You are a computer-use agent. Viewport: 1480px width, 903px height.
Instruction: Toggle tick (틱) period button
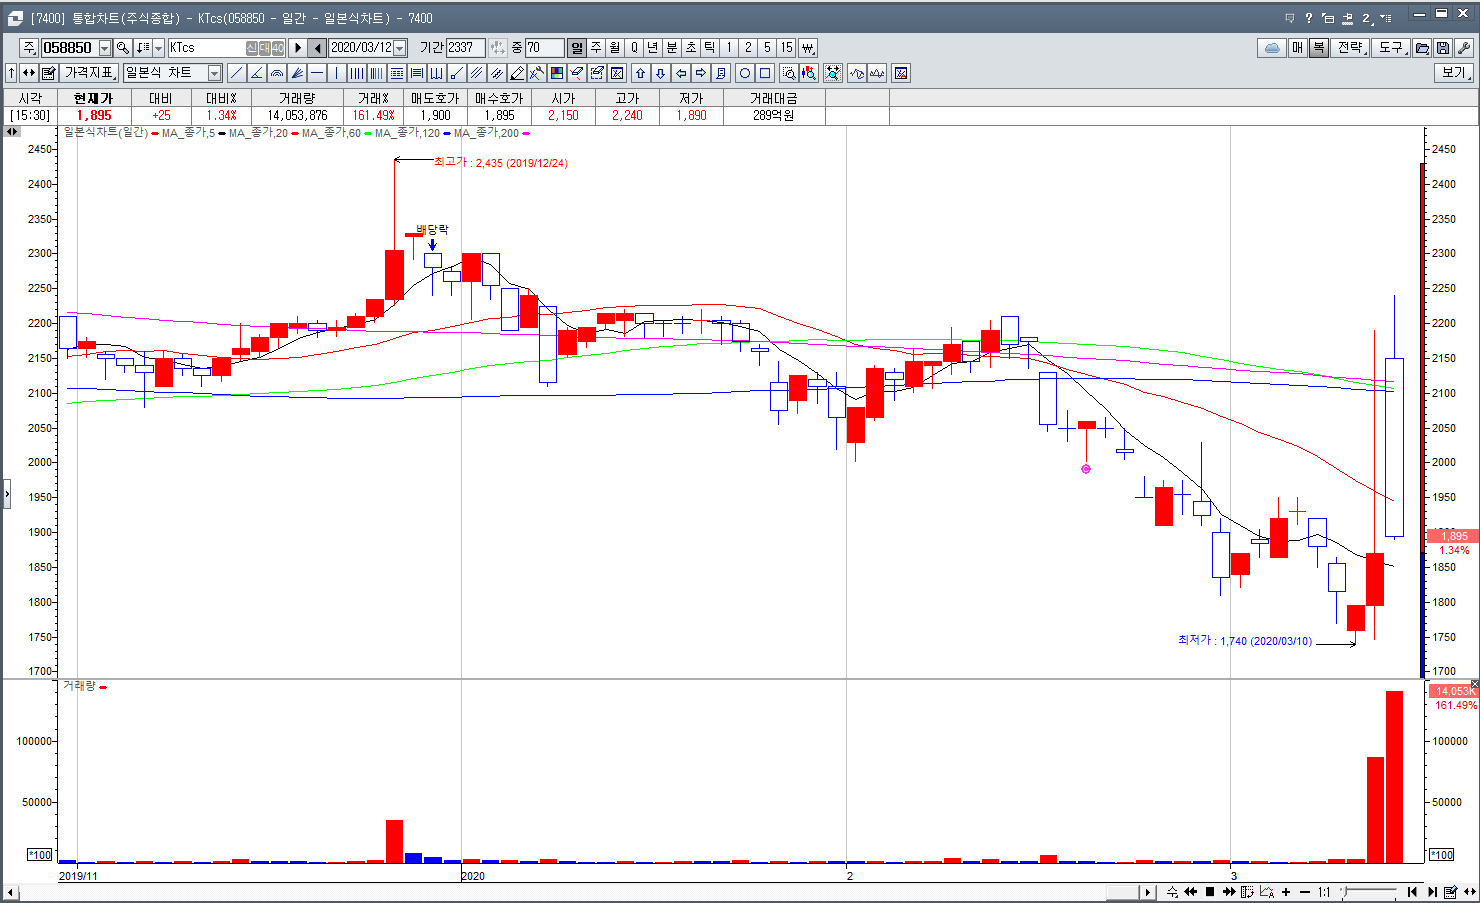(x=710, y=47)
